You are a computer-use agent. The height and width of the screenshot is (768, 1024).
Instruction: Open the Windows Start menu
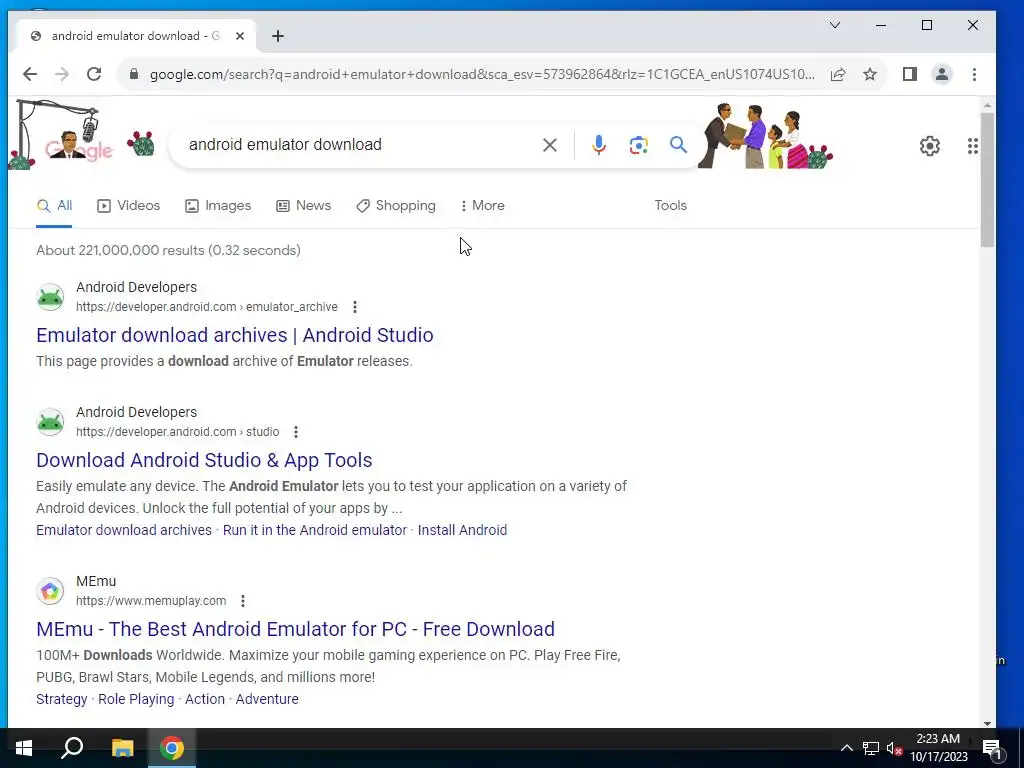[x=24, y=748]
